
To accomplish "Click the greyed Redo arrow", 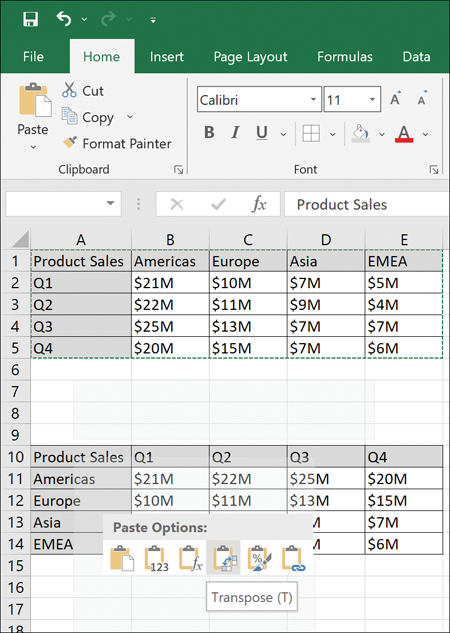I will click(x=109, y=19).
